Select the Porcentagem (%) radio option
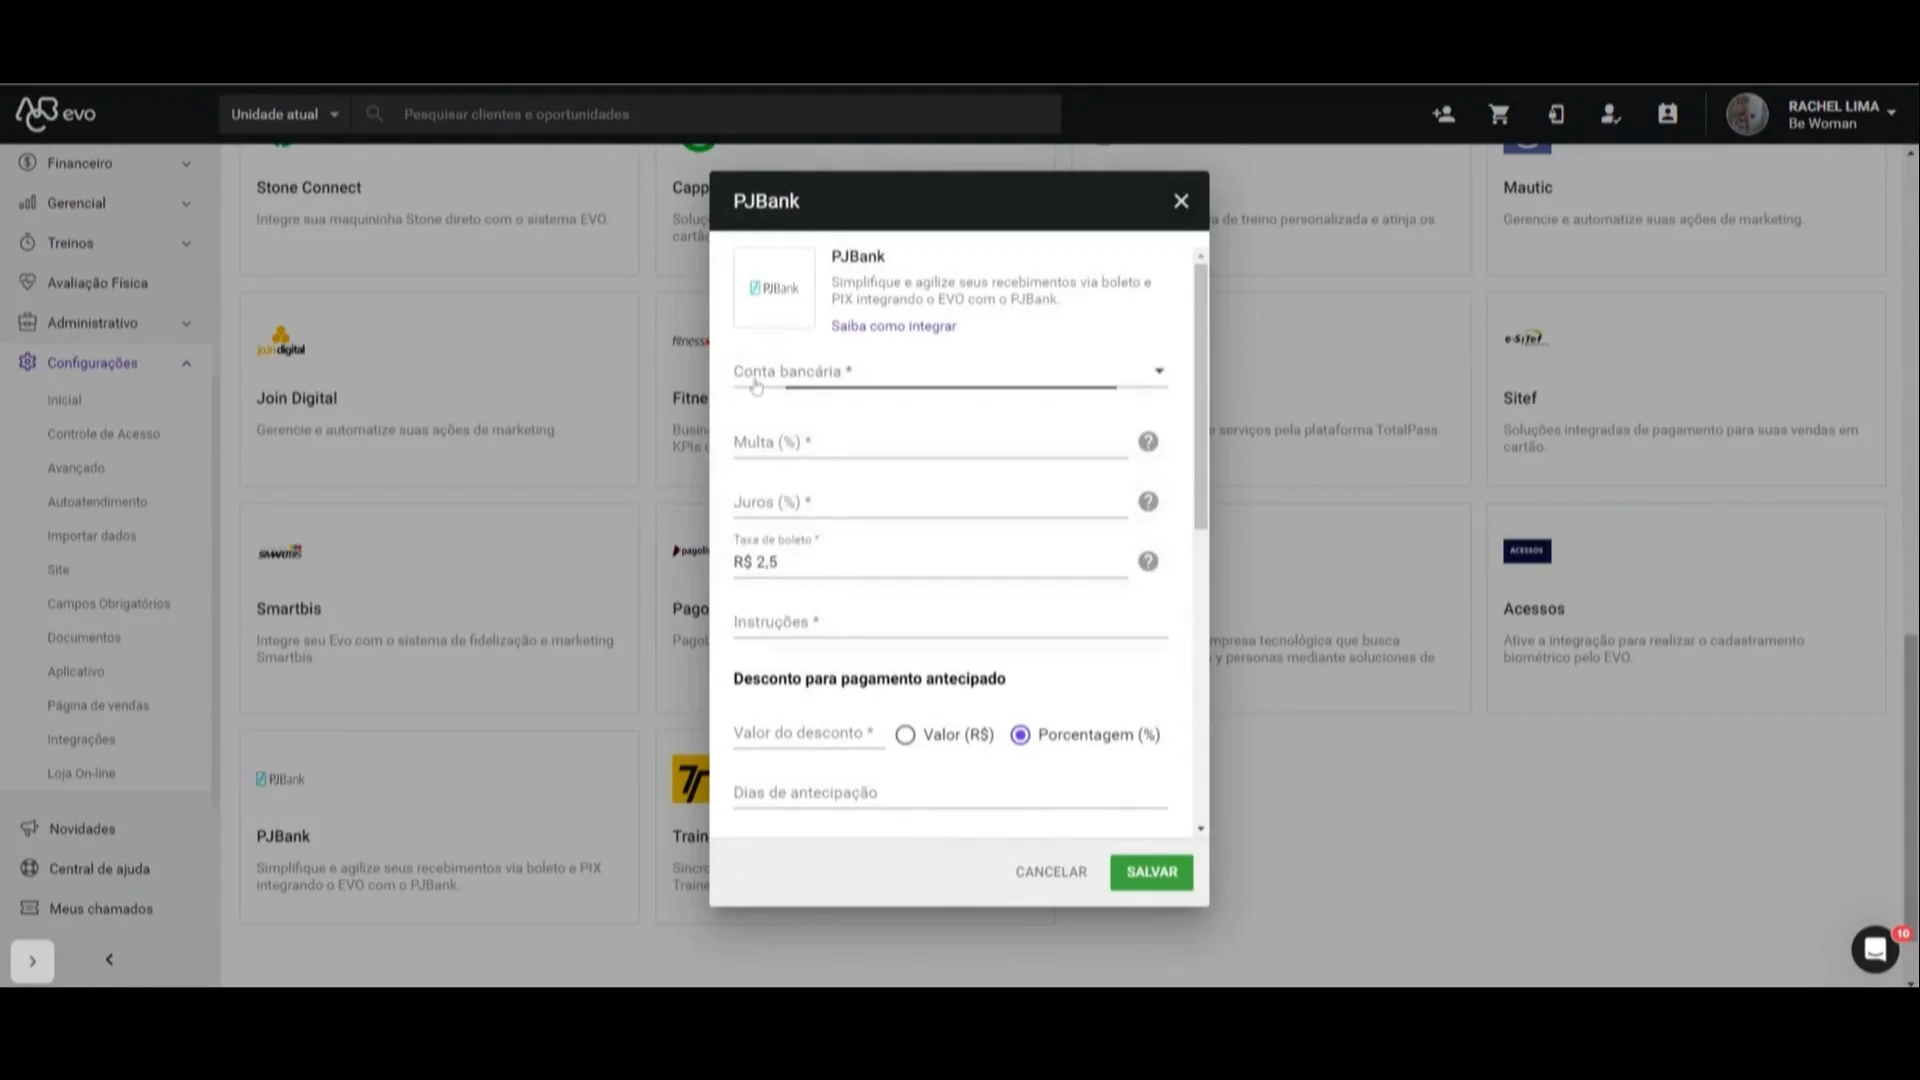This screenshot has height=1080, width=1920. coord(1020,735)
